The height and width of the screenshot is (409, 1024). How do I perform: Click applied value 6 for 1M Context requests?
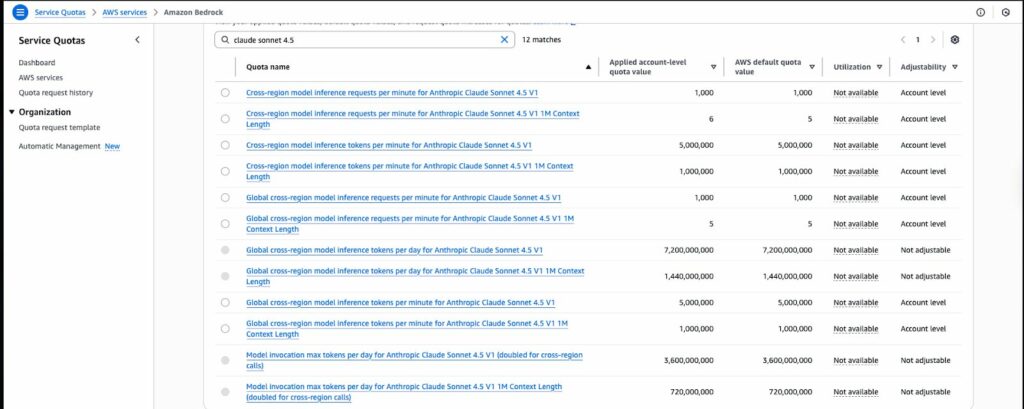tap(711, 119)
